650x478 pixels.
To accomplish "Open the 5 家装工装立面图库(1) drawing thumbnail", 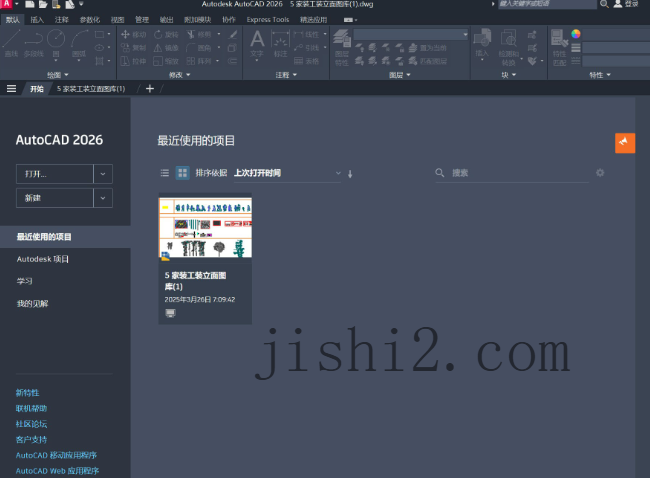I will [205, 227].
